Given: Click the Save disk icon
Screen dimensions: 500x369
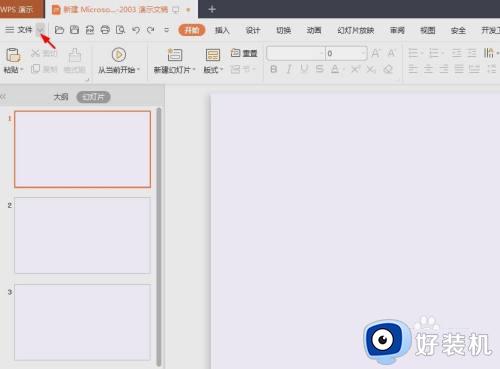Looking at the screenshot, I should coord(74,30).
